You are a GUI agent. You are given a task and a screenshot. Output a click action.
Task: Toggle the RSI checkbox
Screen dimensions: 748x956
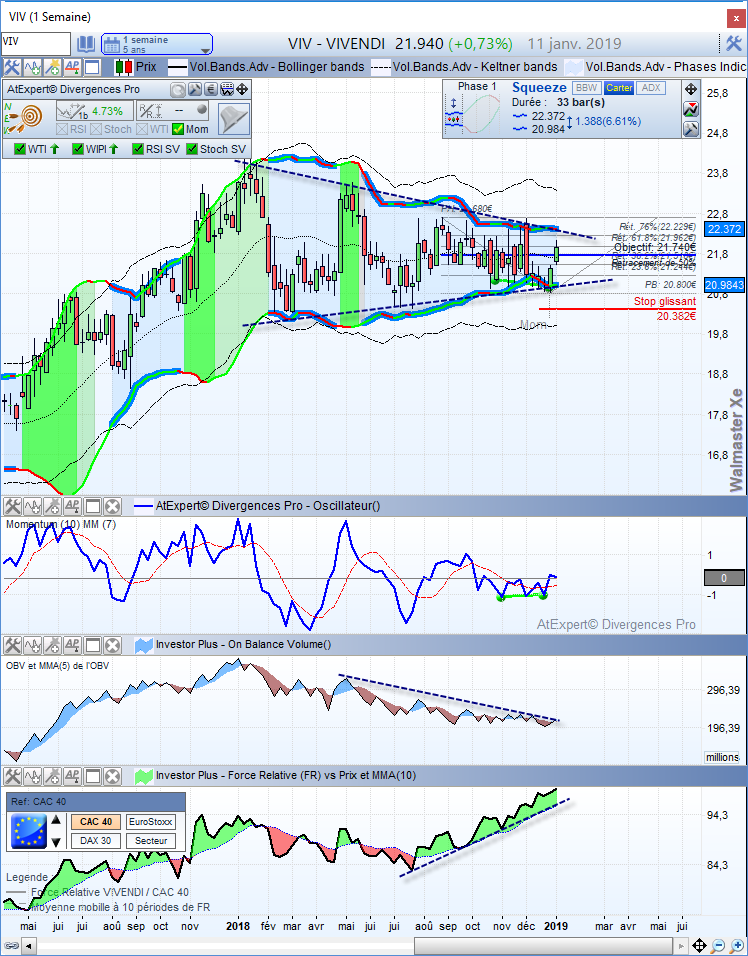coord(62,129)
